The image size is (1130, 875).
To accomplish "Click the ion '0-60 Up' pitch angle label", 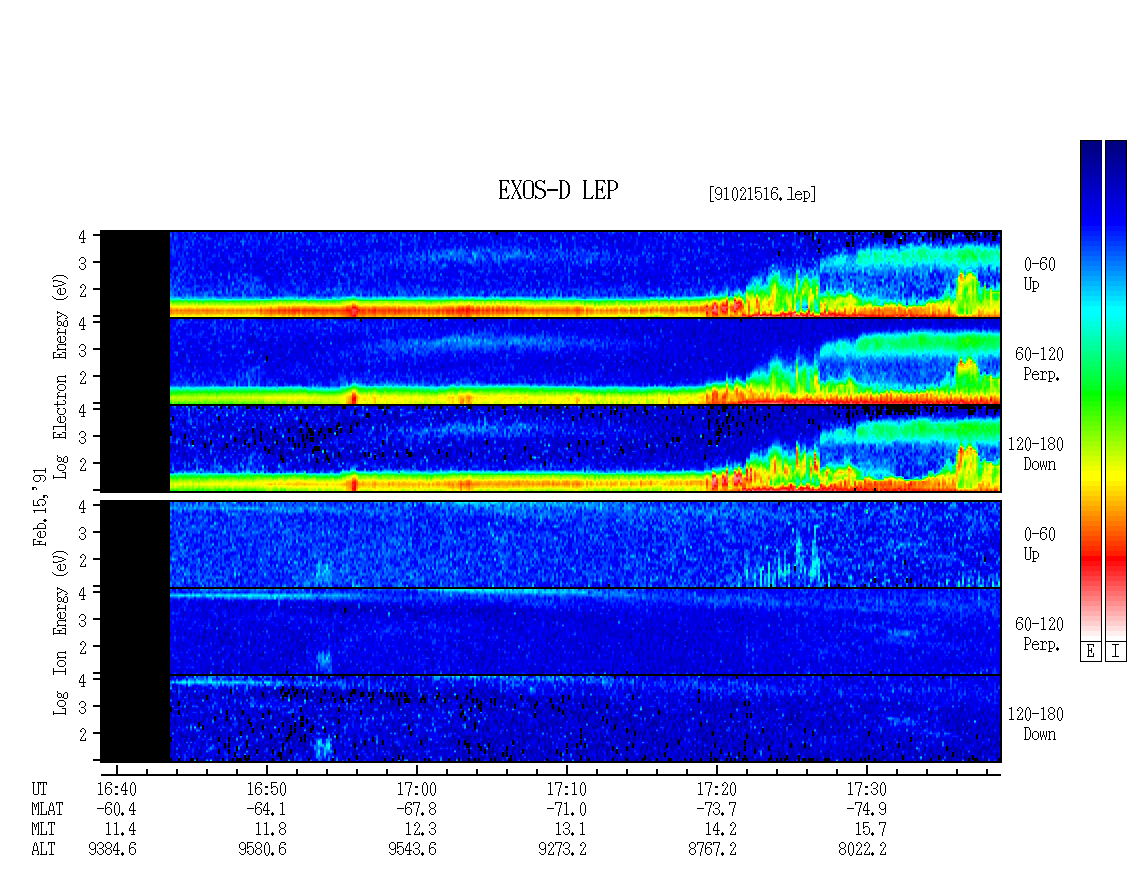I will point(1039,544).
